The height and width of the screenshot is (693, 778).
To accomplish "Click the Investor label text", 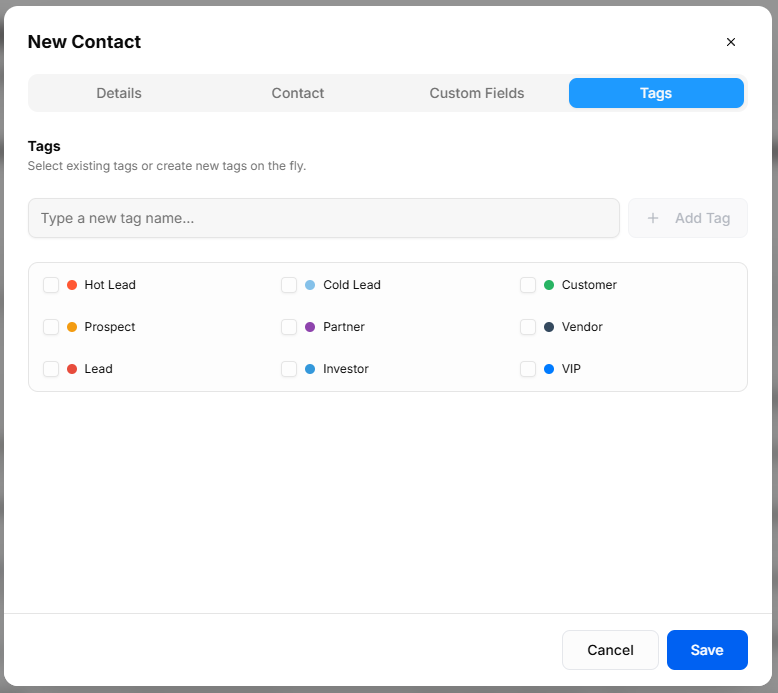I will coord(346,369).
